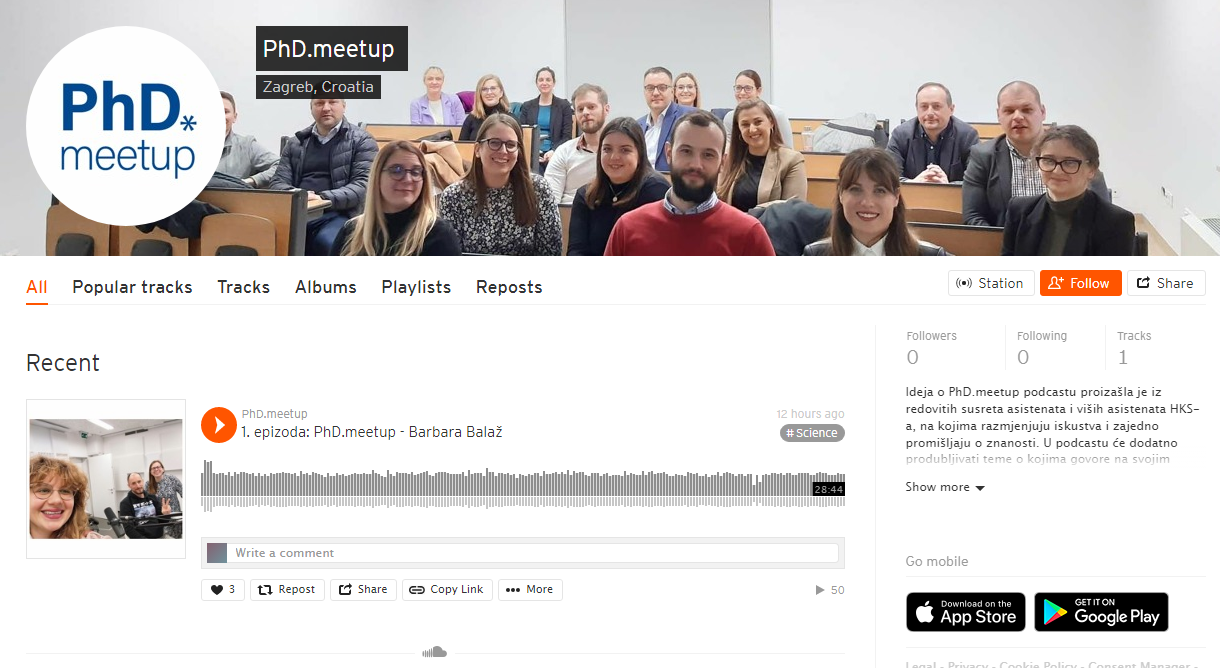Open the episode artwork thumbnail
The height and width of the screenshot is (668, 1220).
106,479
